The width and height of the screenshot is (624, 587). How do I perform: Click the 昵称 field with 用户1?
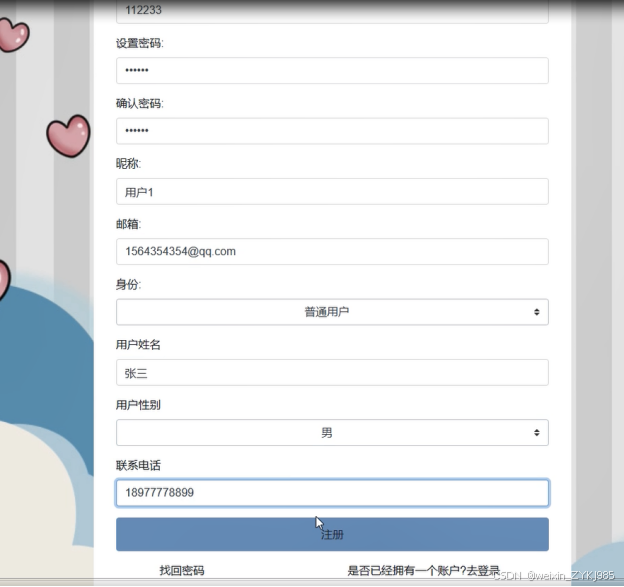pyautogui.click(x=332, y=192)
